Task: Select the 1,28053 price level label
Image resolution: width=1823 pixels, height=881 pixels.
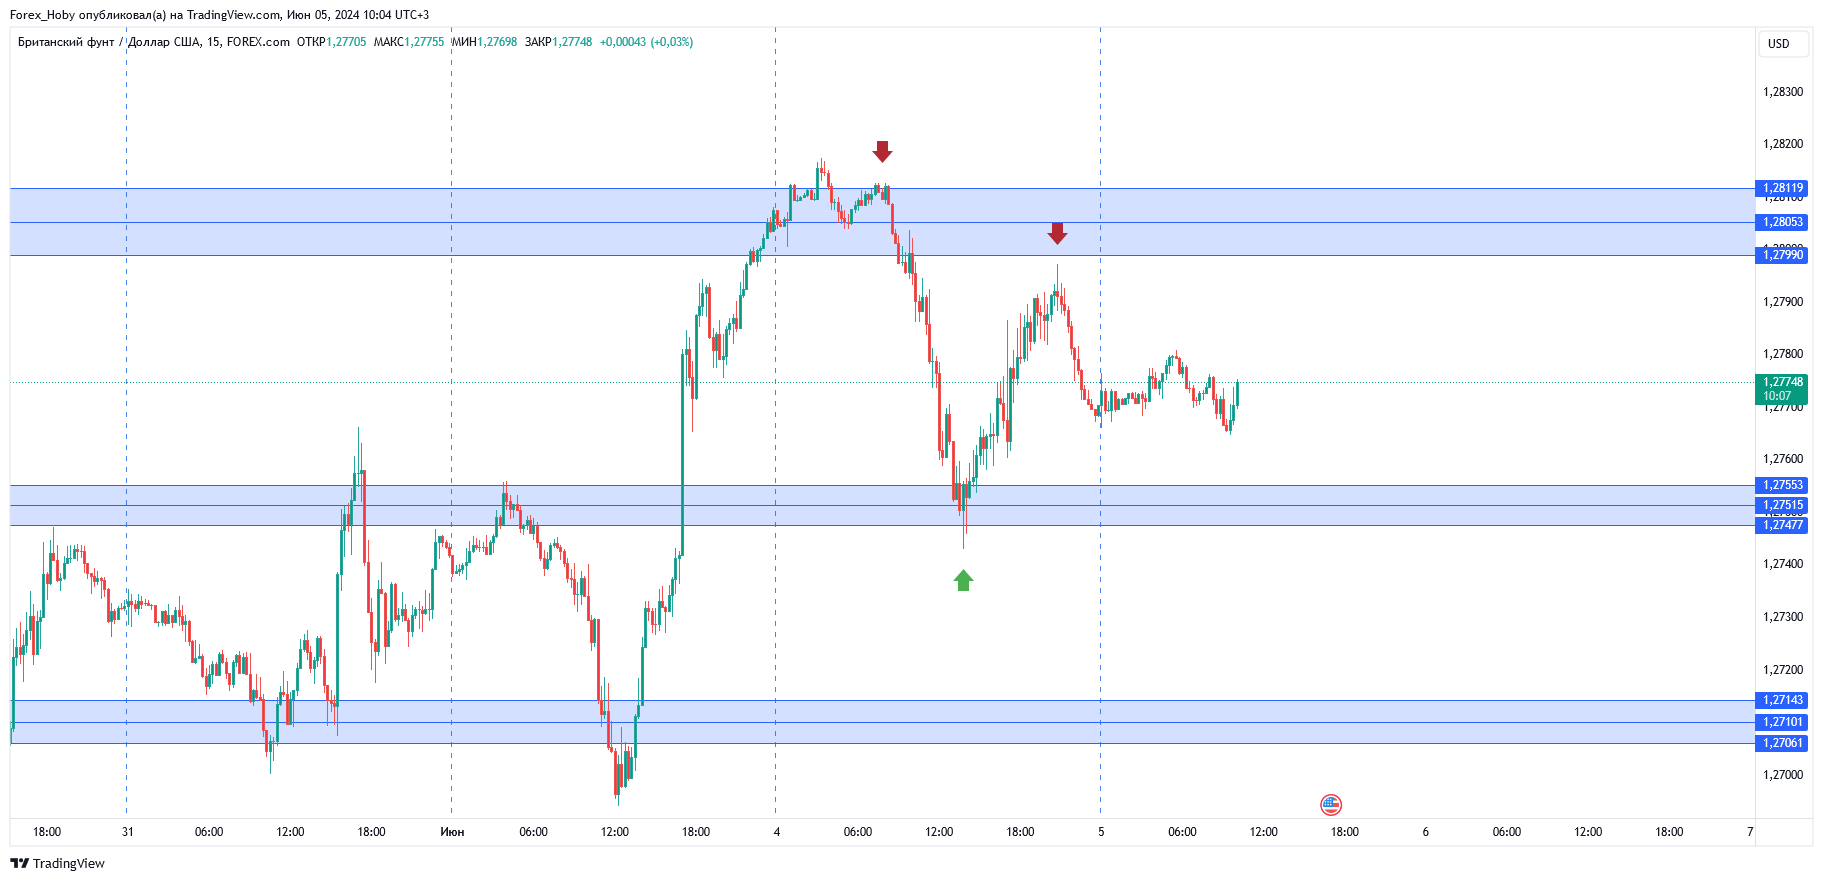Action: [1781, 222]
